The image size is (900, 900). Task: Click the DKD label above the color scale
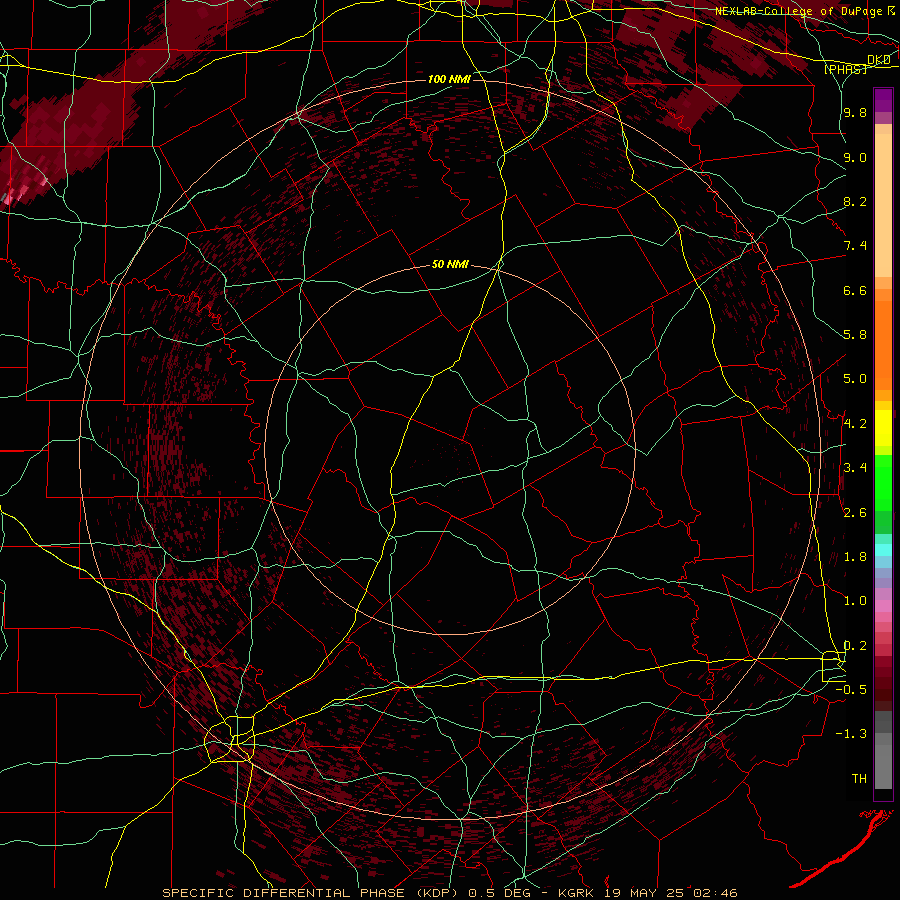(x=879, y=60)
